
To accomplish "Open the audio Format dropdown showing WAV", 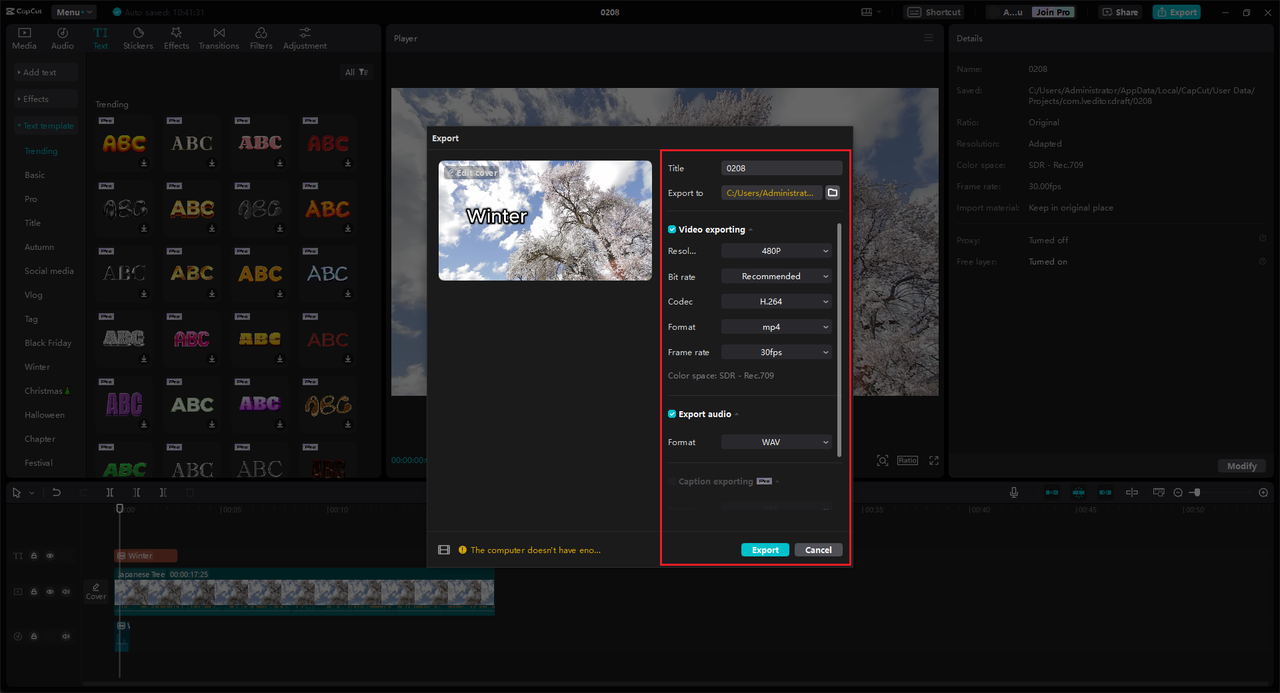I will (776, 442).
